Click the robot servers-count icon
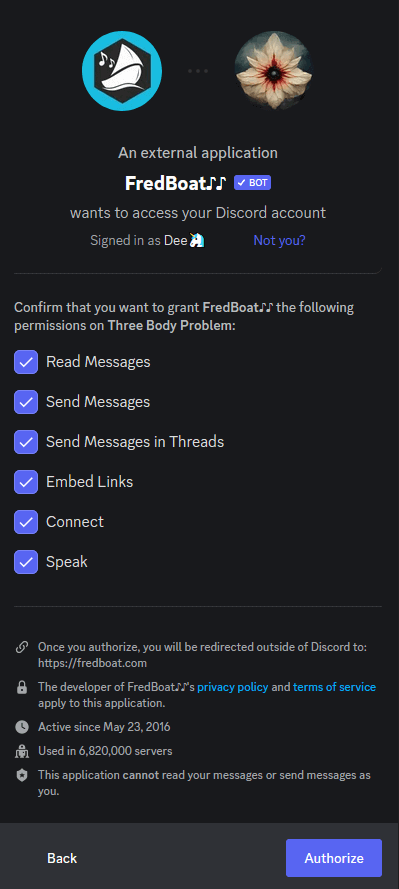Image resolution: width=399 pixels, height=889 pixels. pyautogui.click(x=22, y=752)
